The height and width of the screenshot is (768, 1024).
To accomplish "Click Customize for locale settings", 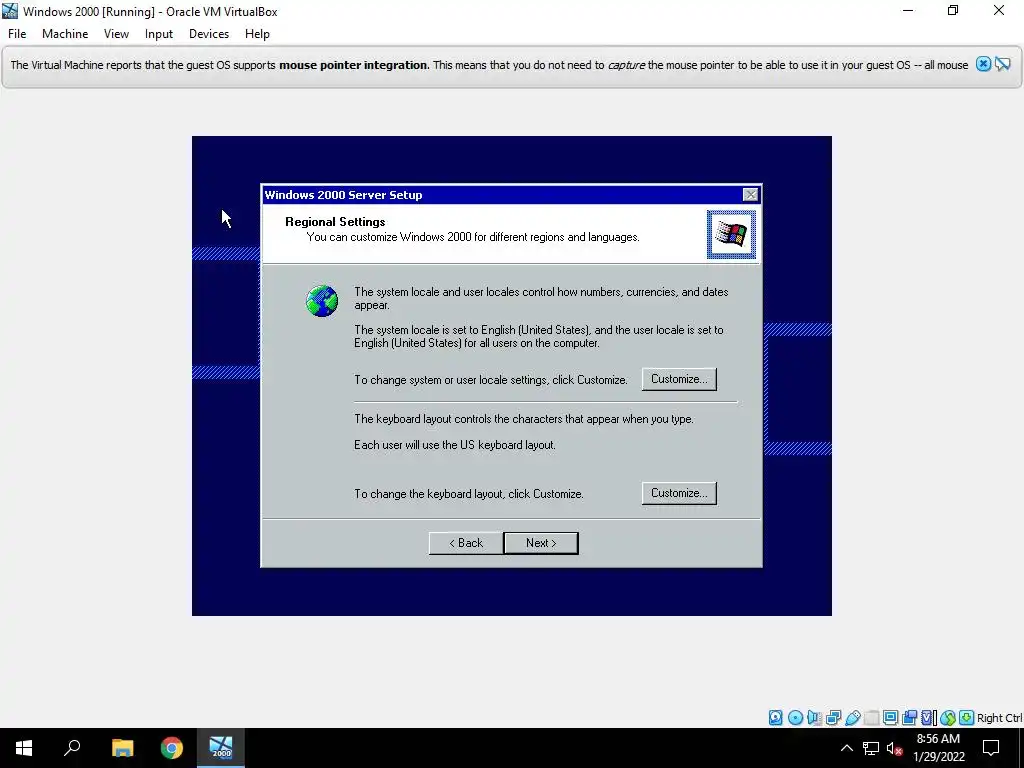I will coord(679,379).
